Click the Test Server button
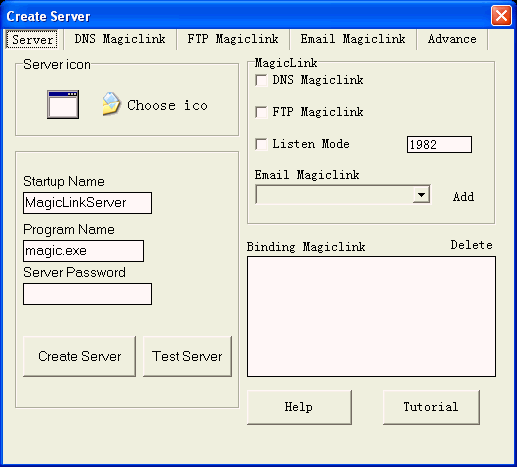This screenshot has height=467, width=517. point(187,356)
